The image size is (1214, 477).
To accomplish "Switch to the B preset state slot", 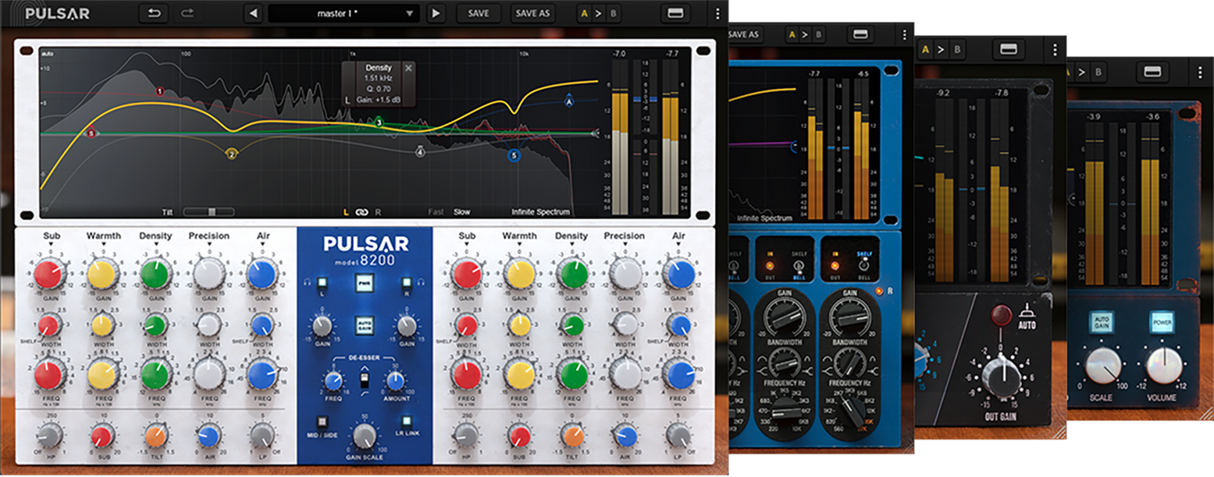I will pos(612,14).
